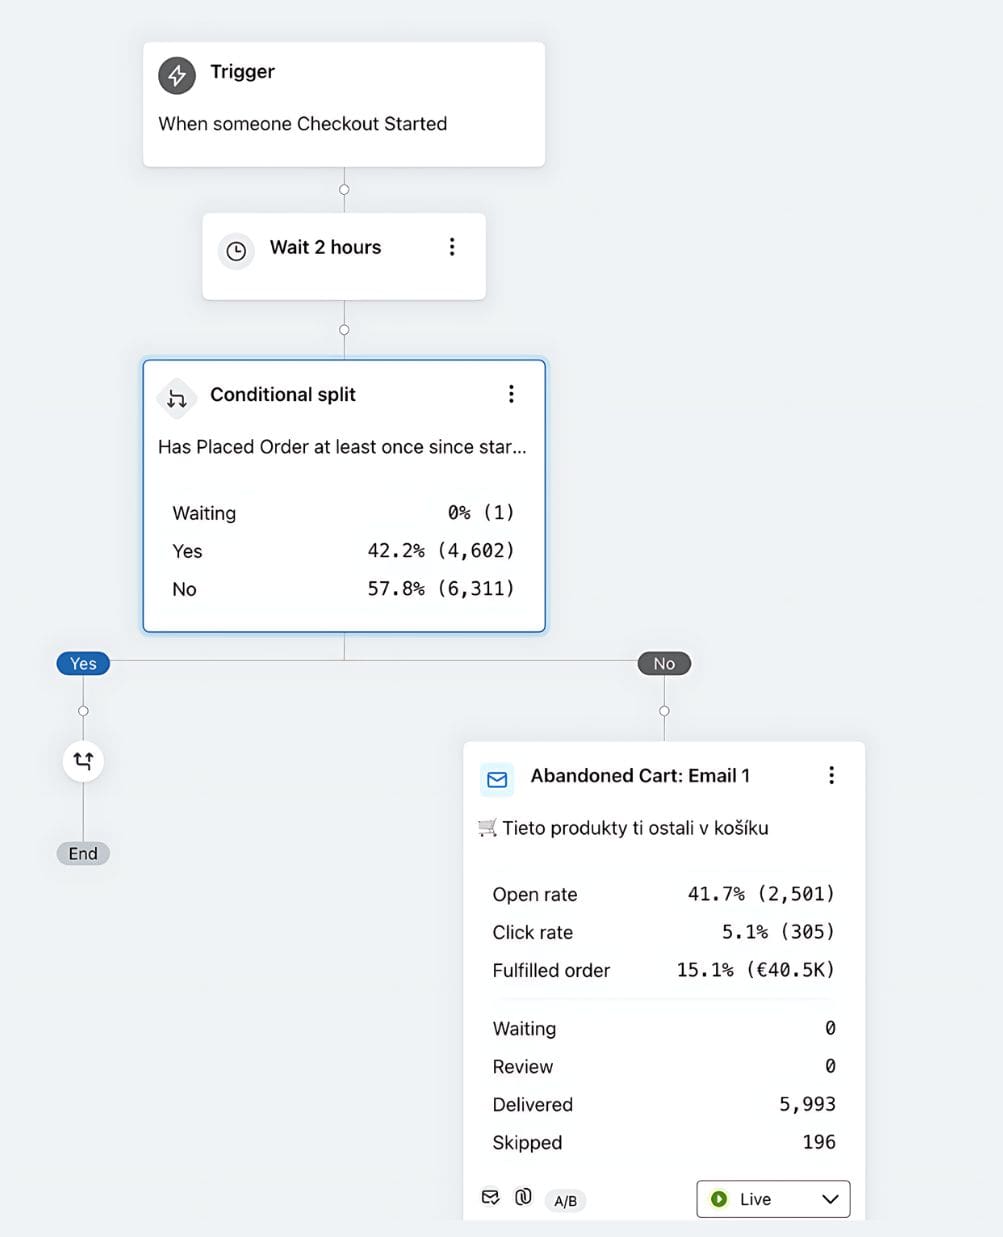This screenshot has width=1003, height=1237.
Task: Click the flow-path arrows icon under Yes
Action: [83, 761]
